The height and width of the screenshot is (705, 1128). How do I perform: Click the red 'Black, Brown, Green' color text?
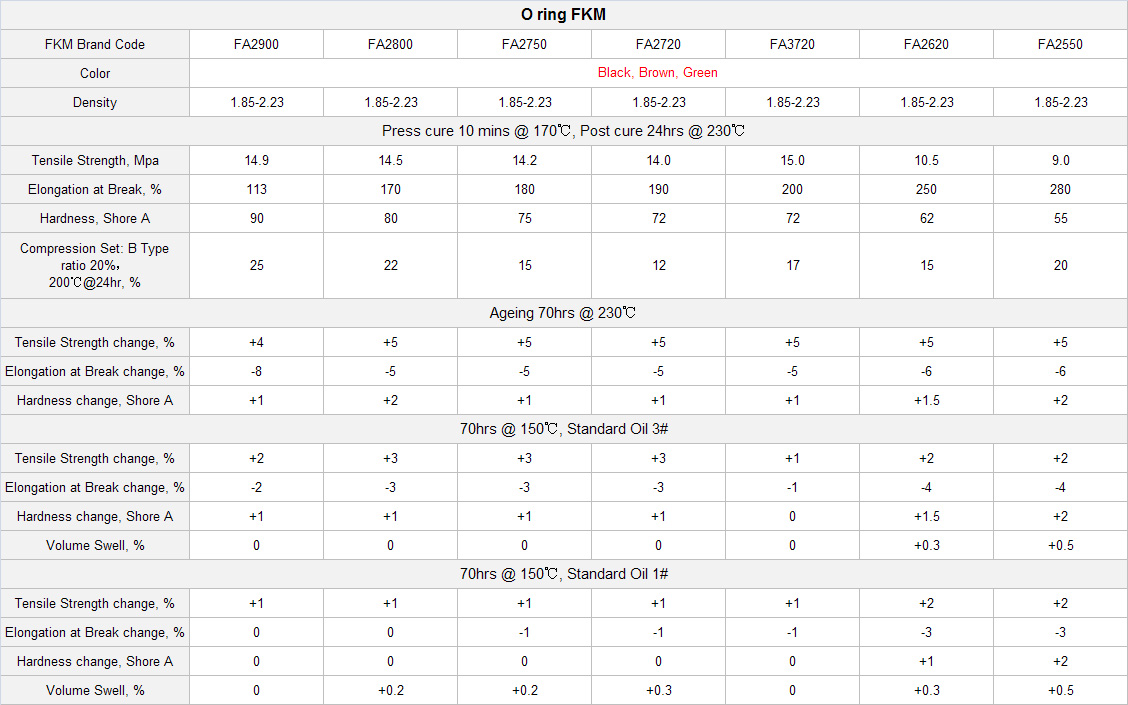[657, 73]
